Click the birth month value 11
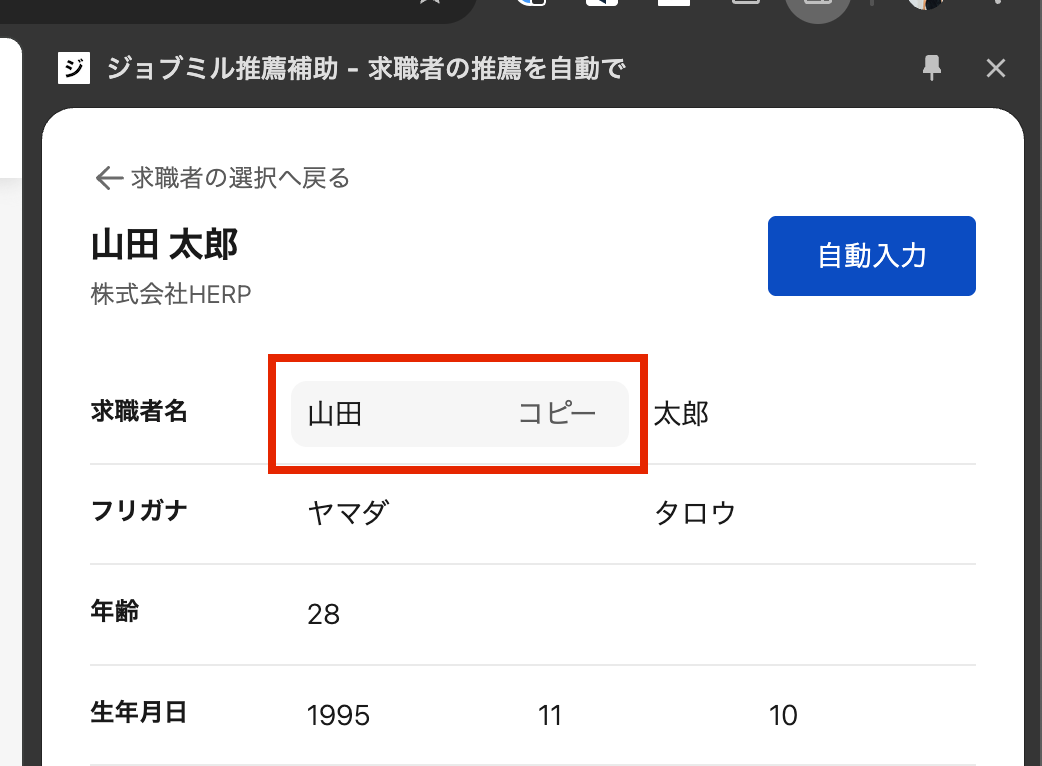 tap(550, 715)
